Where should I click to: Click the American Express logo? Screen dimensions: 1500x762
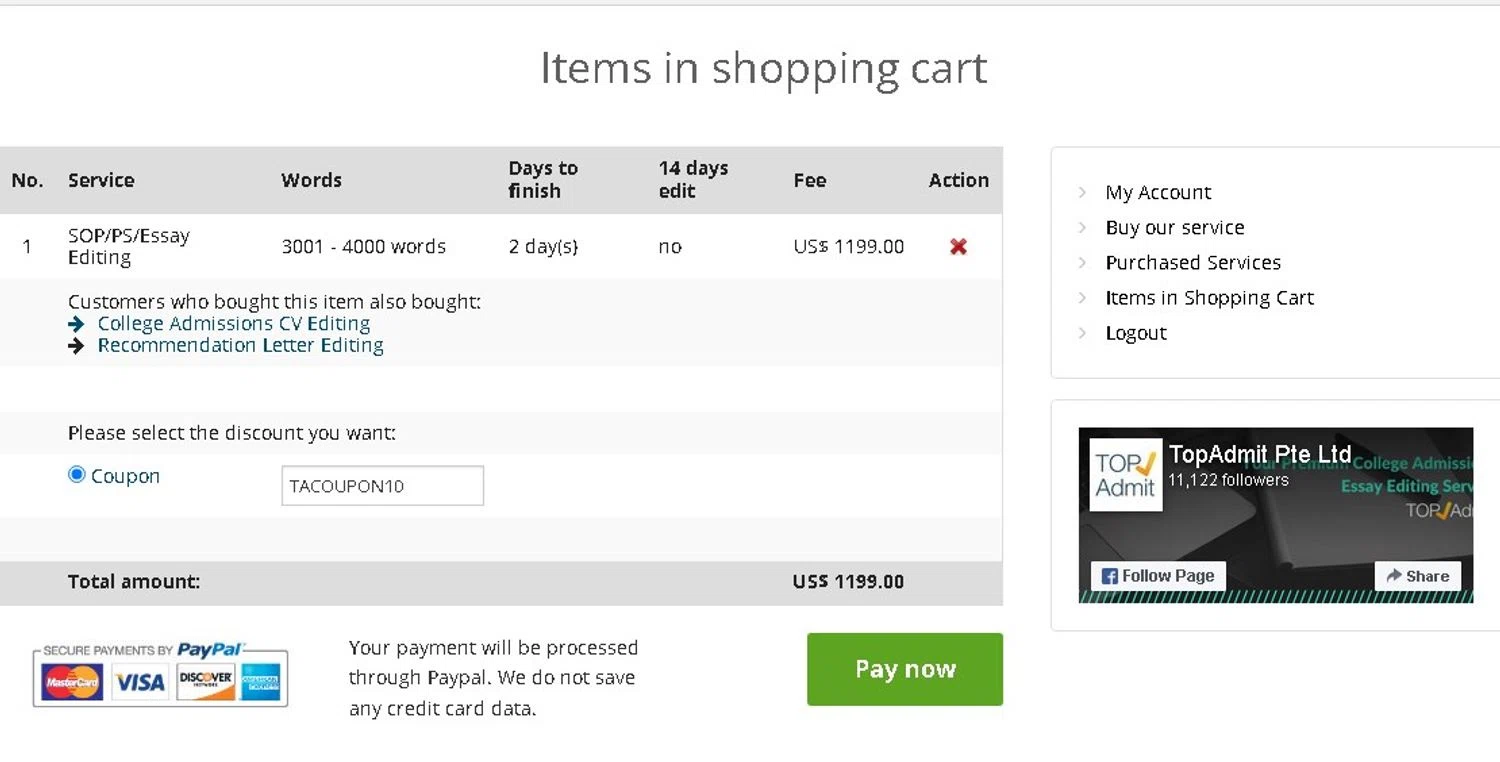261,683
